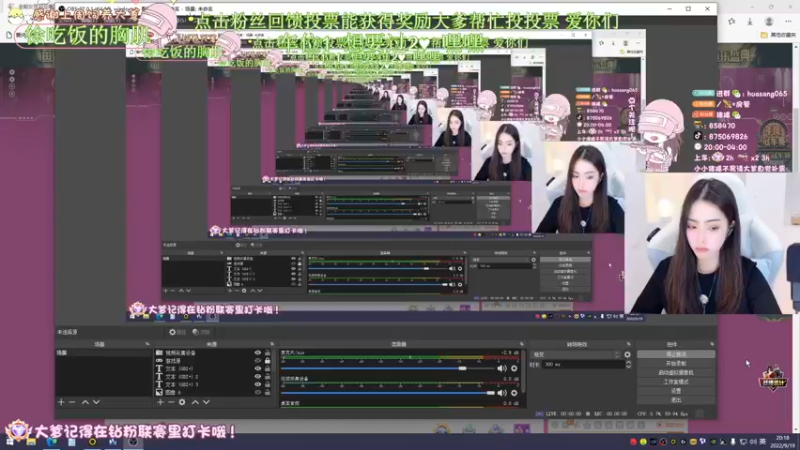The image size is (800, 450).
Task: Open 麦克风/Aux mixer channel settings gear
Action: [514, 368]
